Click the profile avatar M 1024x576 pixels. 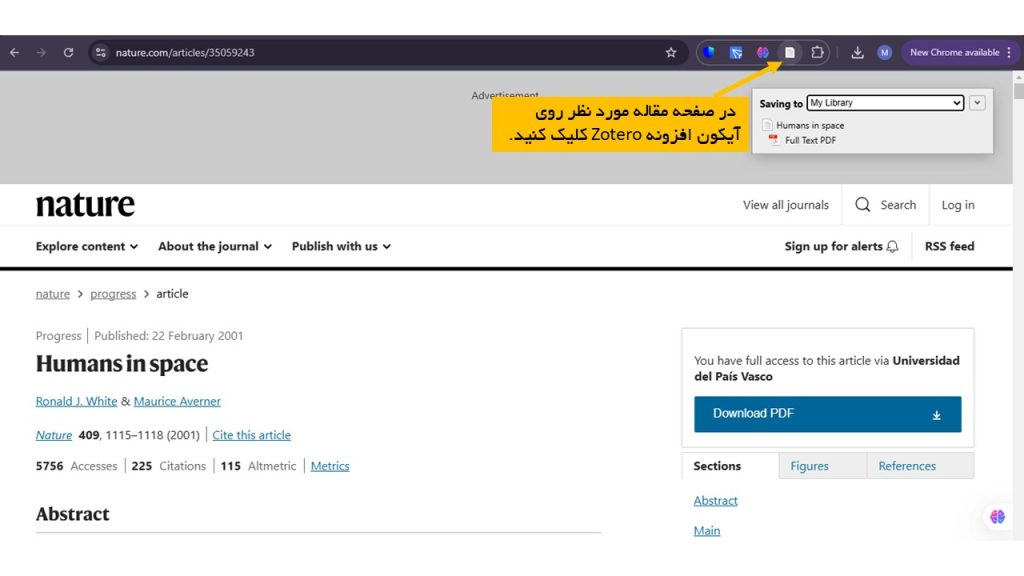tap(884, 52)
